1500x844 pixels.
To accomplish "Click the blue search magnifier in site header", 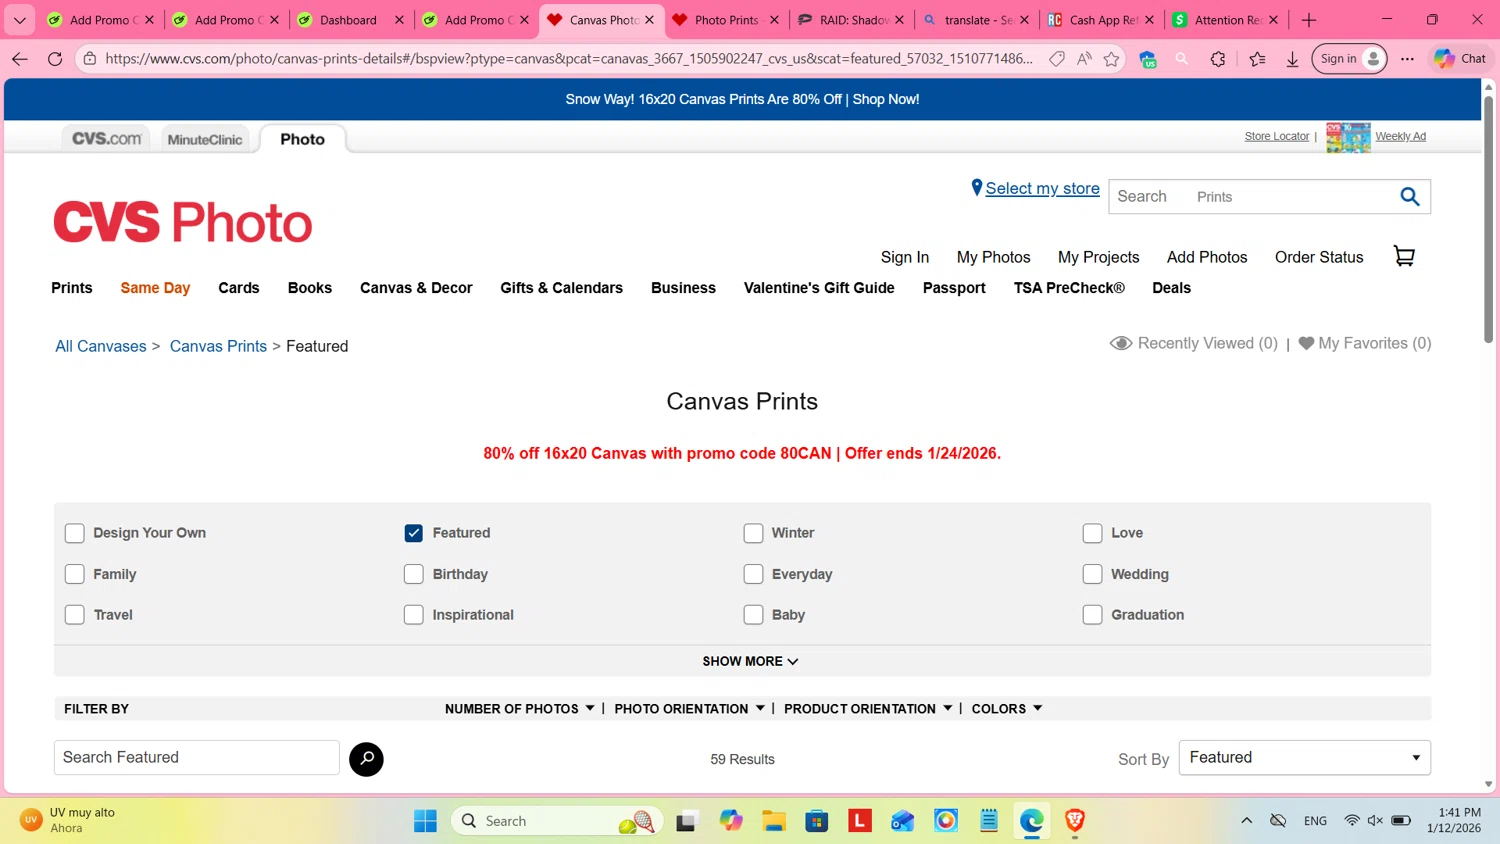I will coord(1409,197).
